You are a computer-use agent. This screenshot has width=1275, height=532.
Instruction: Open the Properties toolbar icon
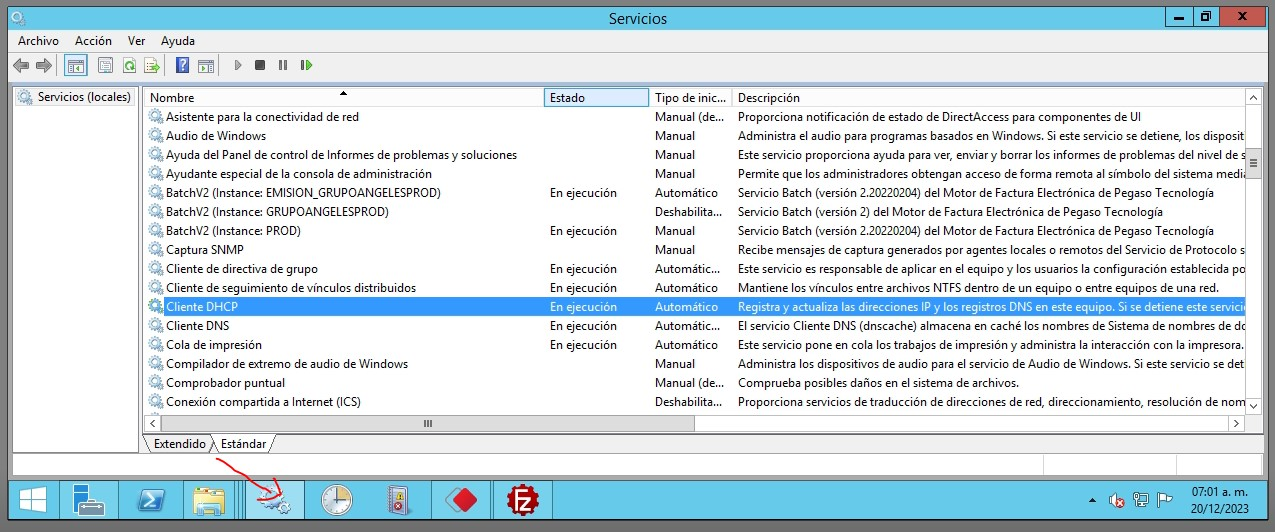(x=105, y=65)
